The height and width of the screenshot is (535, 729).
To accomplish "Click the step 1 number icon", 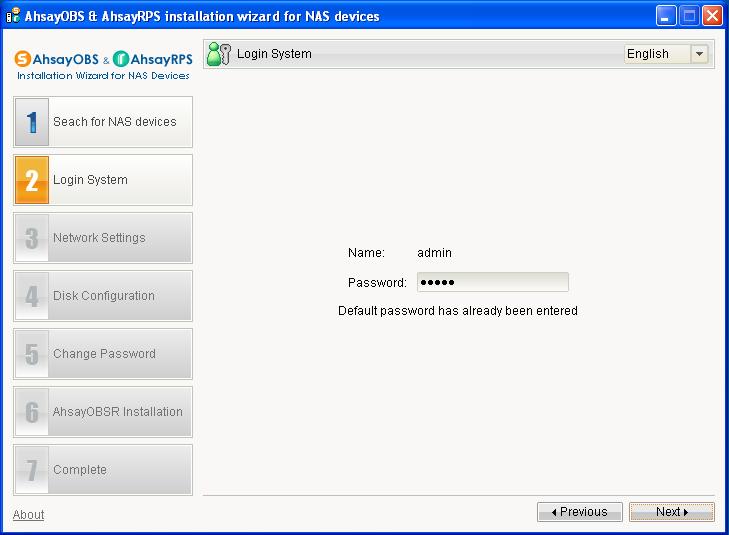I will click(x=32, y=122).
